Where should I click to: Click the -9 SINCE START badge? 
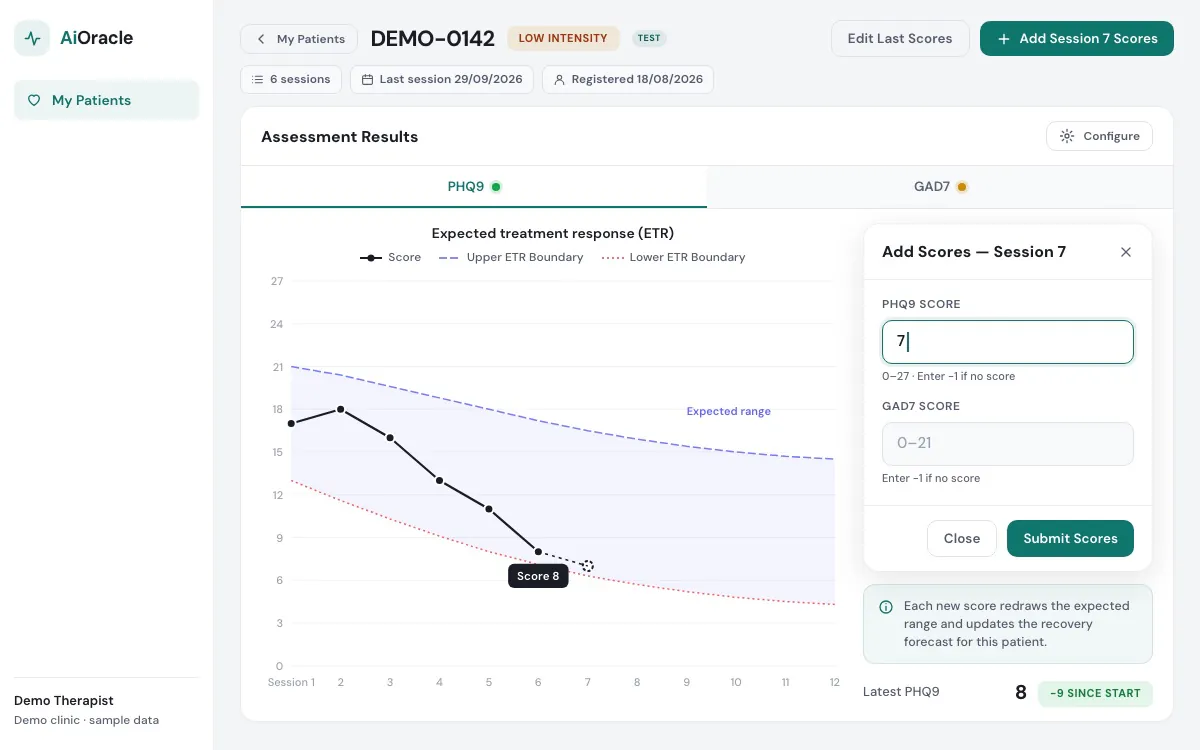click(1095, 693)
